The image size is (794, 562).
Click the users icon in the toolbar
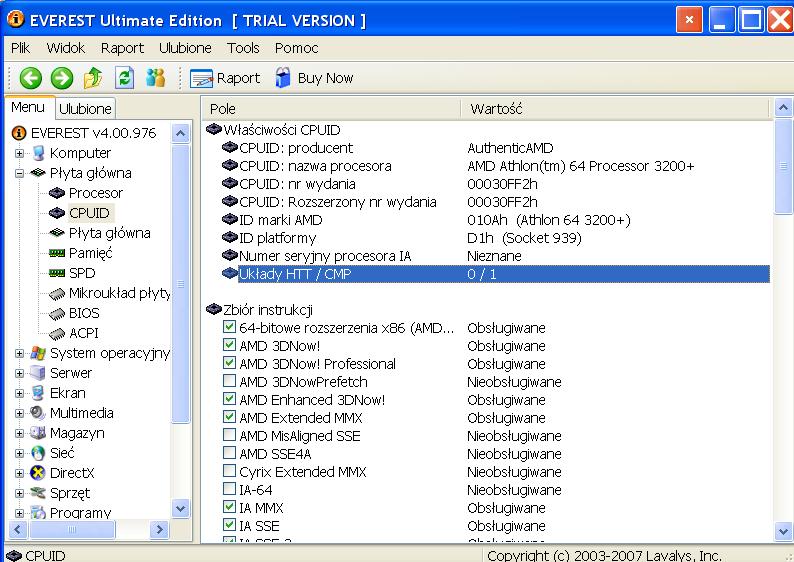pos(155,77)
